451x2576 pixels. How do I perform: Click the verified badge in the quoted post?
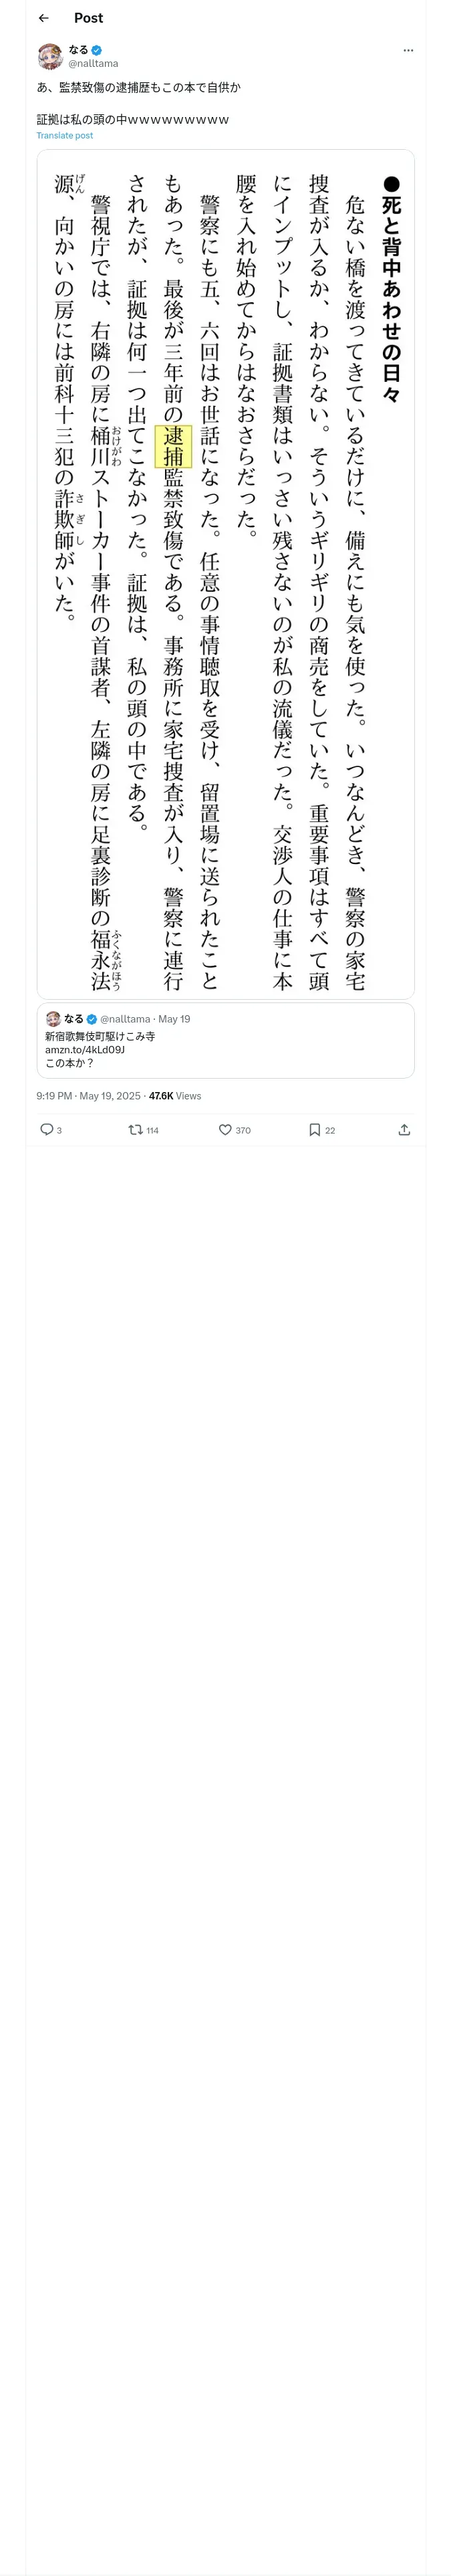91,1019
